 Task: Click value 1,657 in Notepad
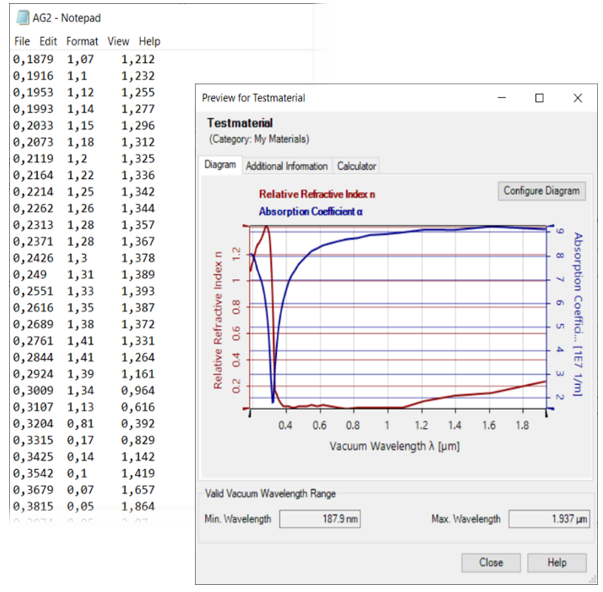click(138, 490)
